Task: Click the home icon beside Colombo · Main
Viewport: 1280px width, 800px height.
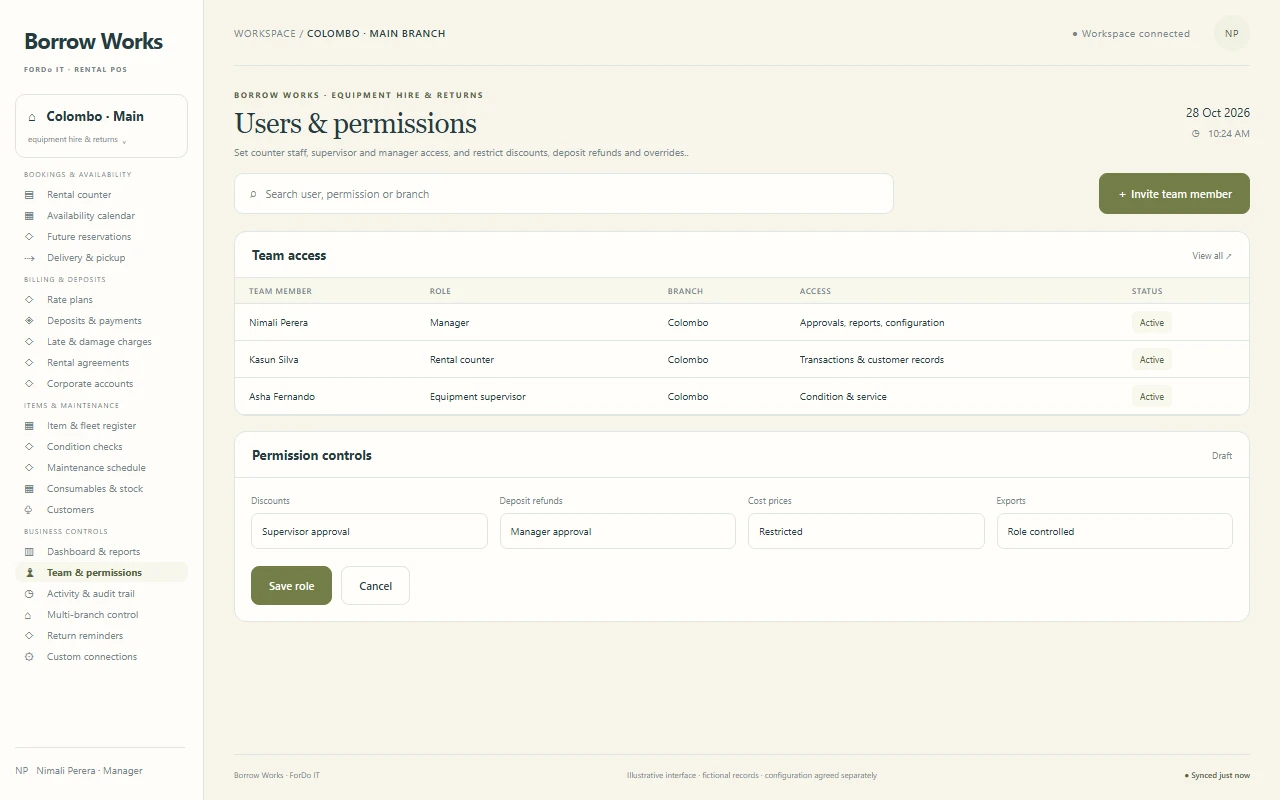Action: click(x=33, y=117)
